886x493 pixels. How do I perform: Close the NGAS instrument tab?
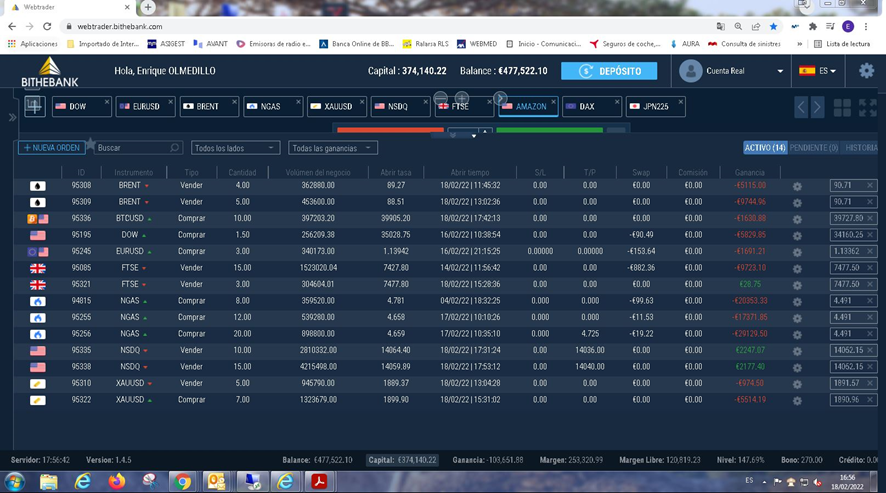tap(298, 102)
